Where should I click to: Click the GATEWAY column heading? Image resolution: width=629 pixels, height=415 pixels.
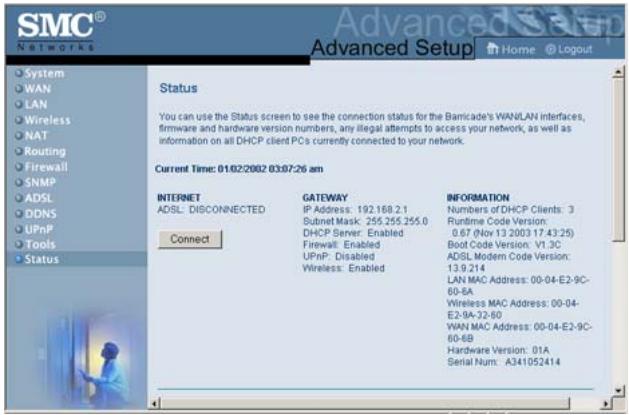pos(325,198)
